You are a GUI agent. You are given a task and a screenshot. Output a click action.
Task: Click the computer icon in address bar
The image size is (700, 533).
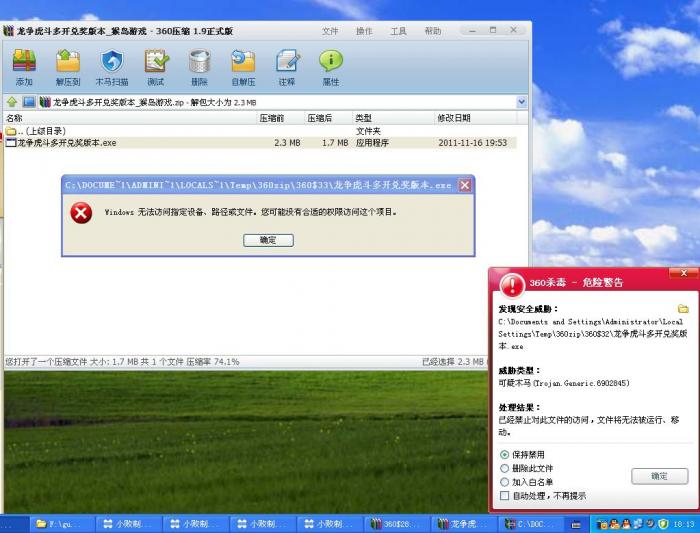29,102
